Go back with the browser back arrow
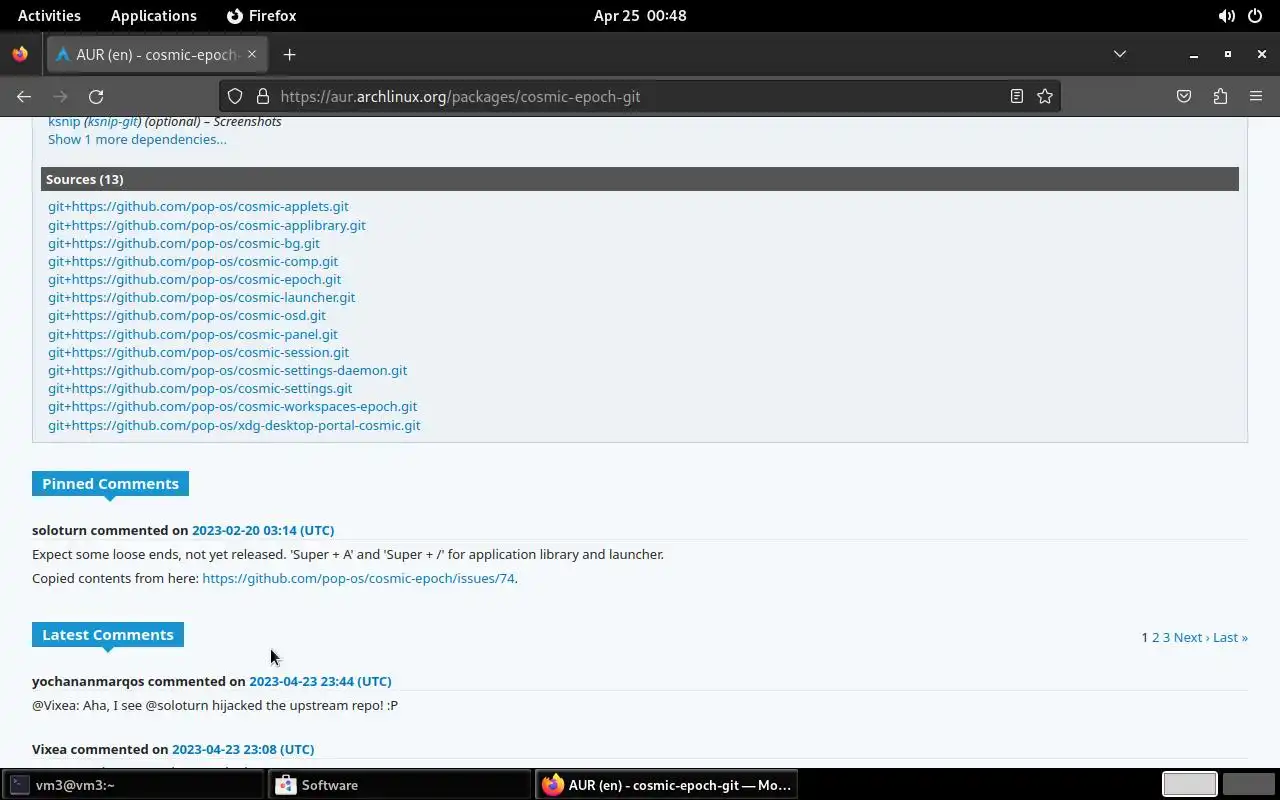The width and height of the screenshot is (1280, 800). (x=24, y=96)
